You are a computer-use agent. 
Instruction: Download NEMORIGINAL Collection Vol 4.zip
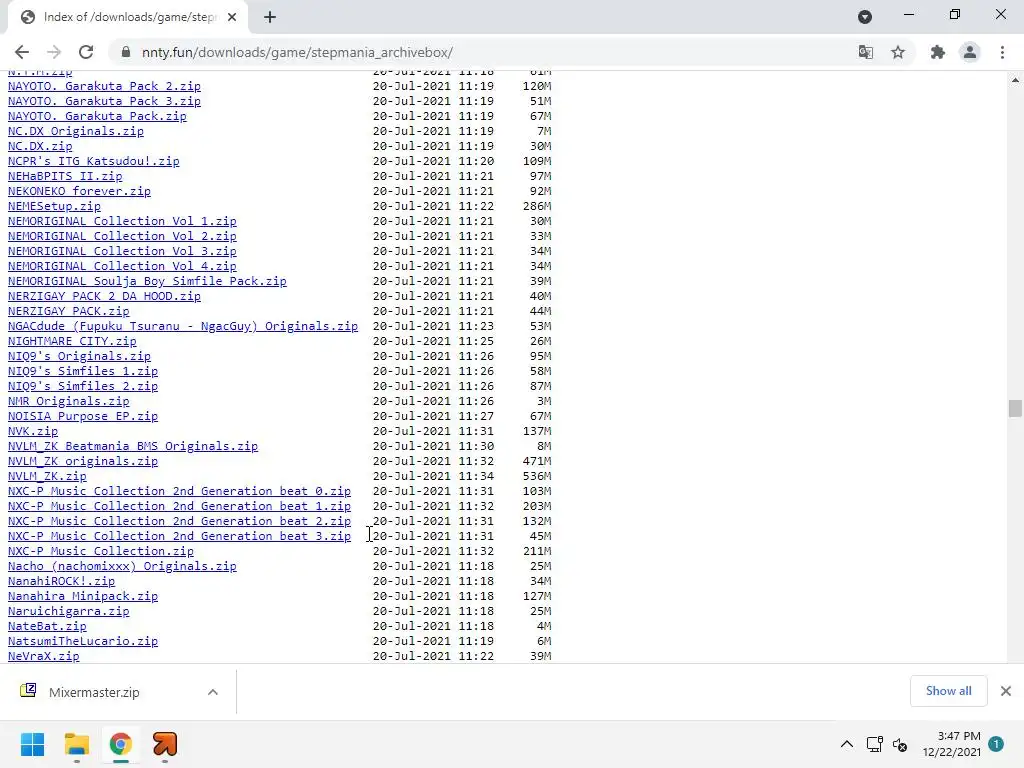point(122,266)
